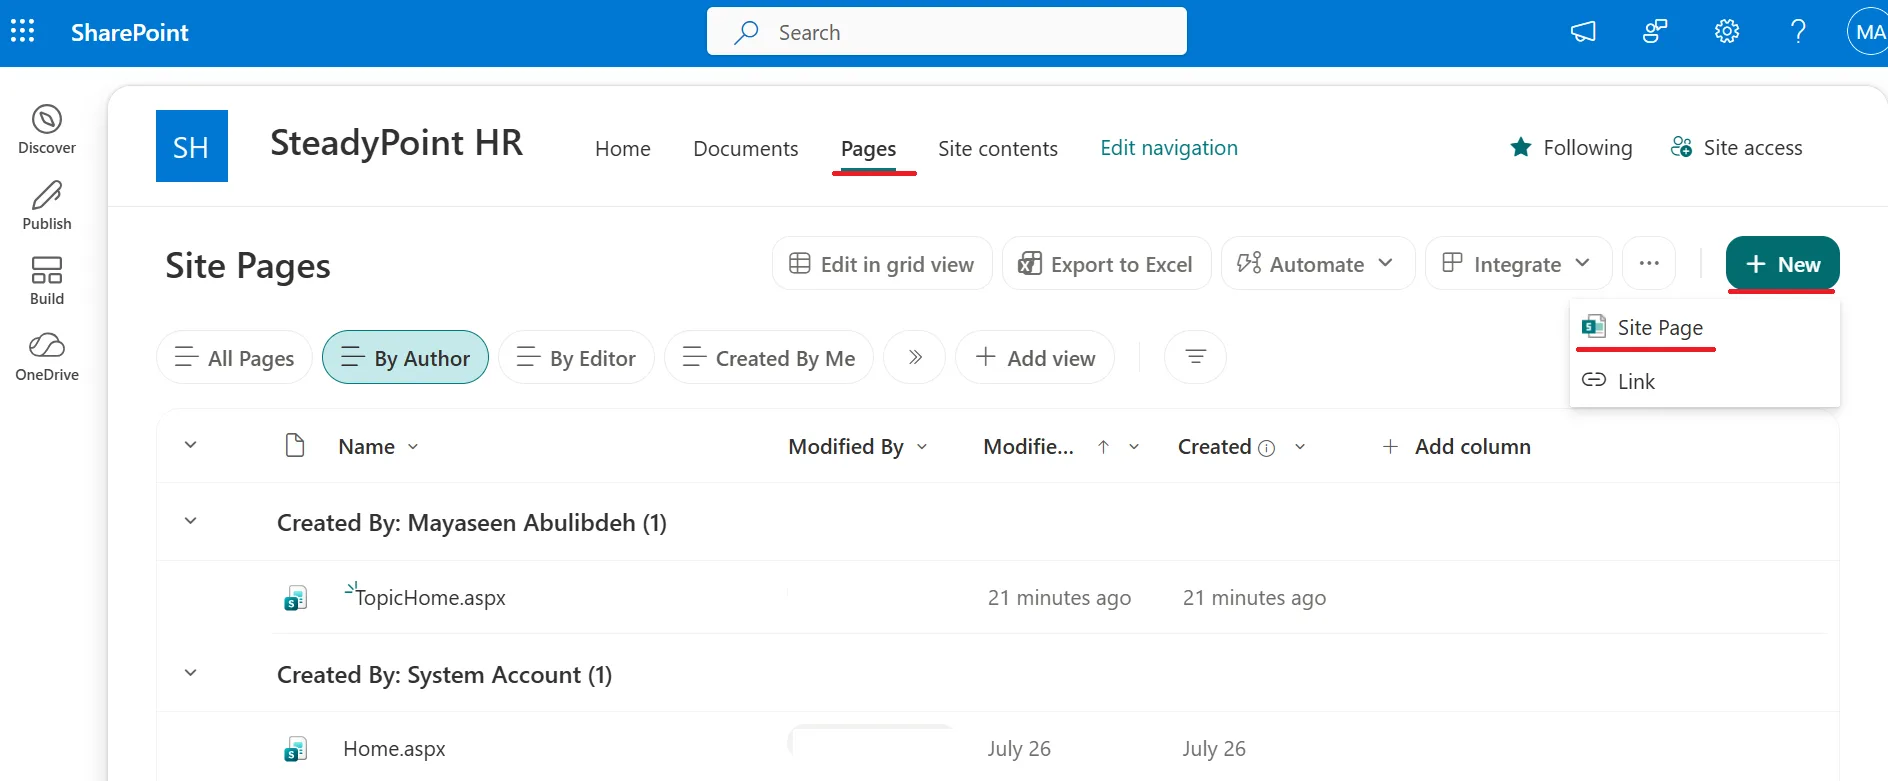Screen dimensions: 1888x781
Task: Click TopicHome '21 minutes ago' Modified cell
Action: pos(1059,598)
